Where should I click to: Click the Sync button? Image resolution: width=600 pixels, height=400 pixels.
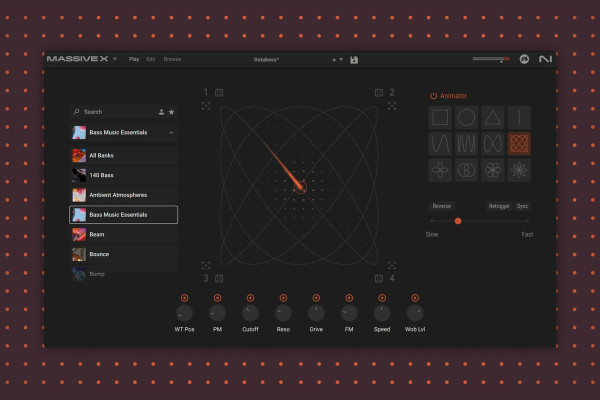522,206
